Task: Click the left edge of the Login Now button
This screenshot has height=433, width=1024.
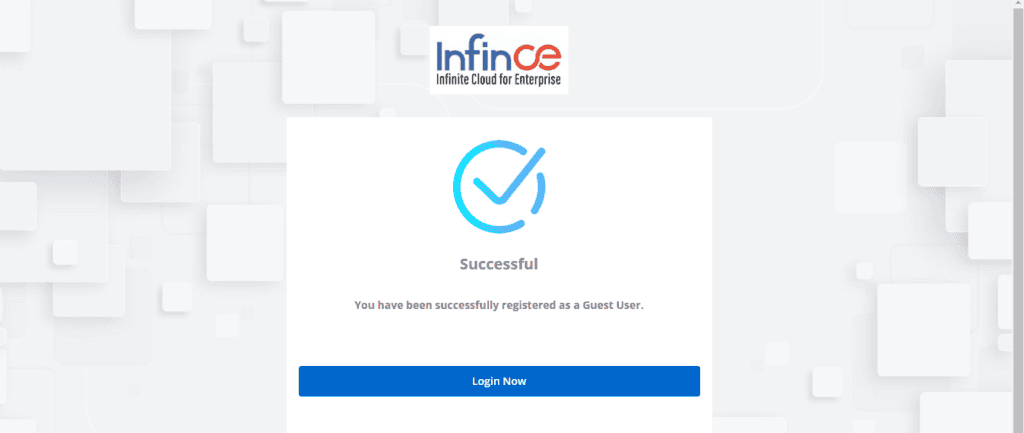Action: [304, 381]
